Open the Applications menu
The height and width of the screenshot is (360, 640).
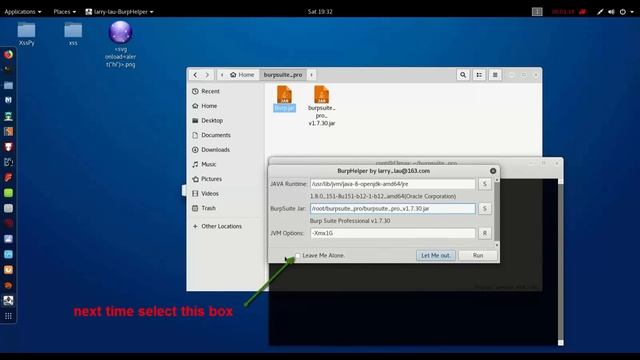[22, 12]
